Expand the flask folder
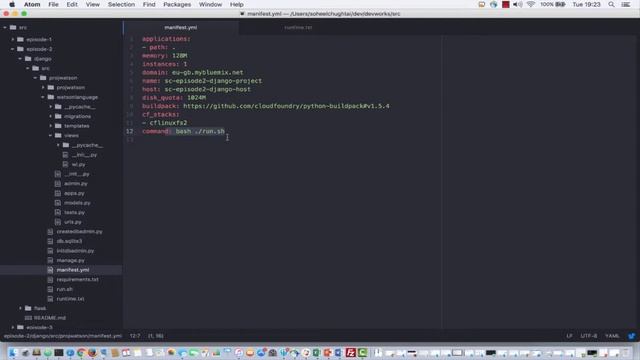Viewport: 640px width, 360px height. [20, 308]
